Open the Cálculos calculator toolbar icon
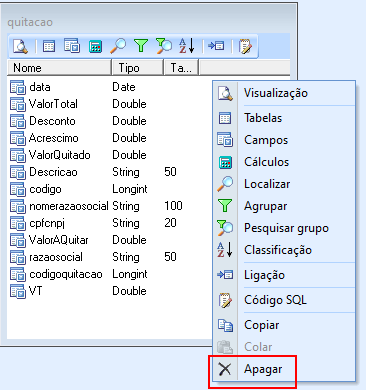Viewport: 366px width, 390px height. pyautogui.click(x=95, y=46)
